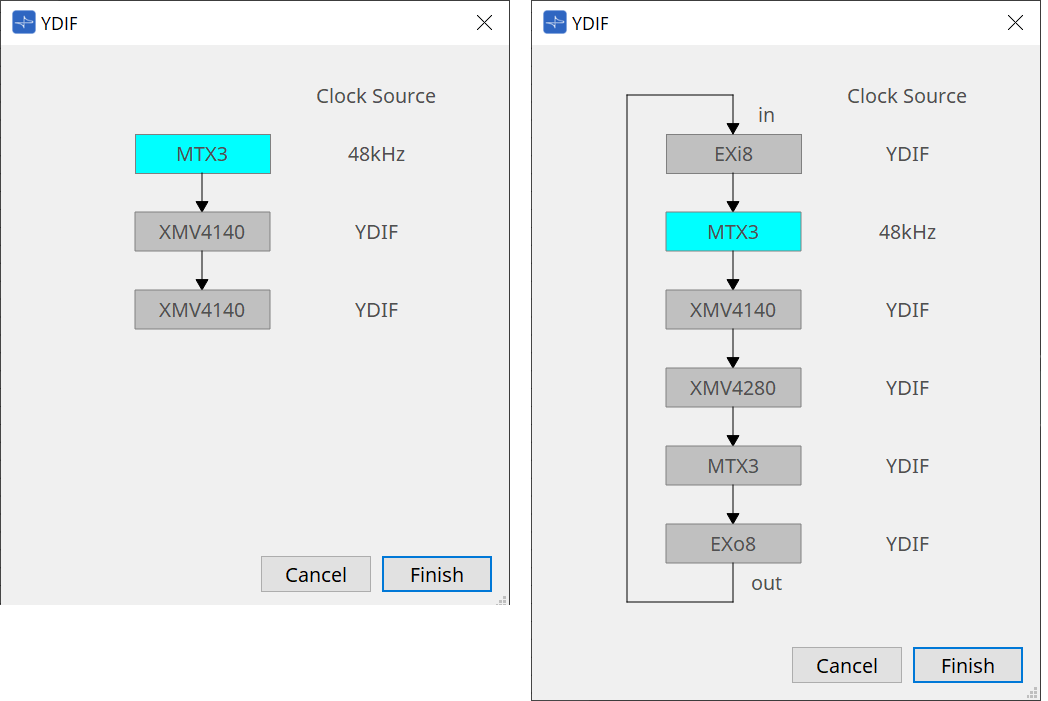Image resolution: width=1048 pixels, height=701 pixels.
Task: Click the 48kHz clock source in right dialog
Action: click(907, 232)
